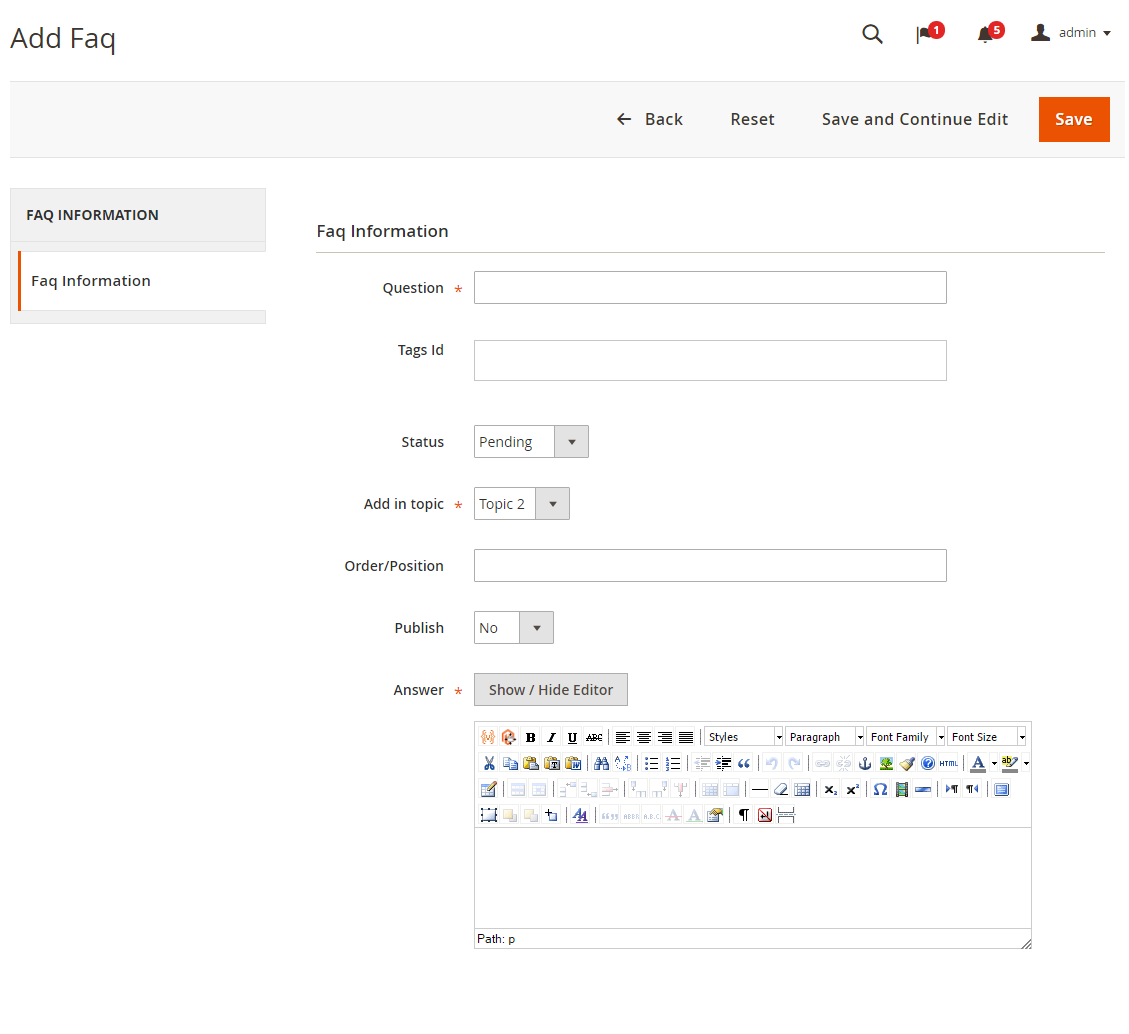Screen dimensions: 1129x1034
Task: Click inside the Question input field
Action: tap(710, 287)
